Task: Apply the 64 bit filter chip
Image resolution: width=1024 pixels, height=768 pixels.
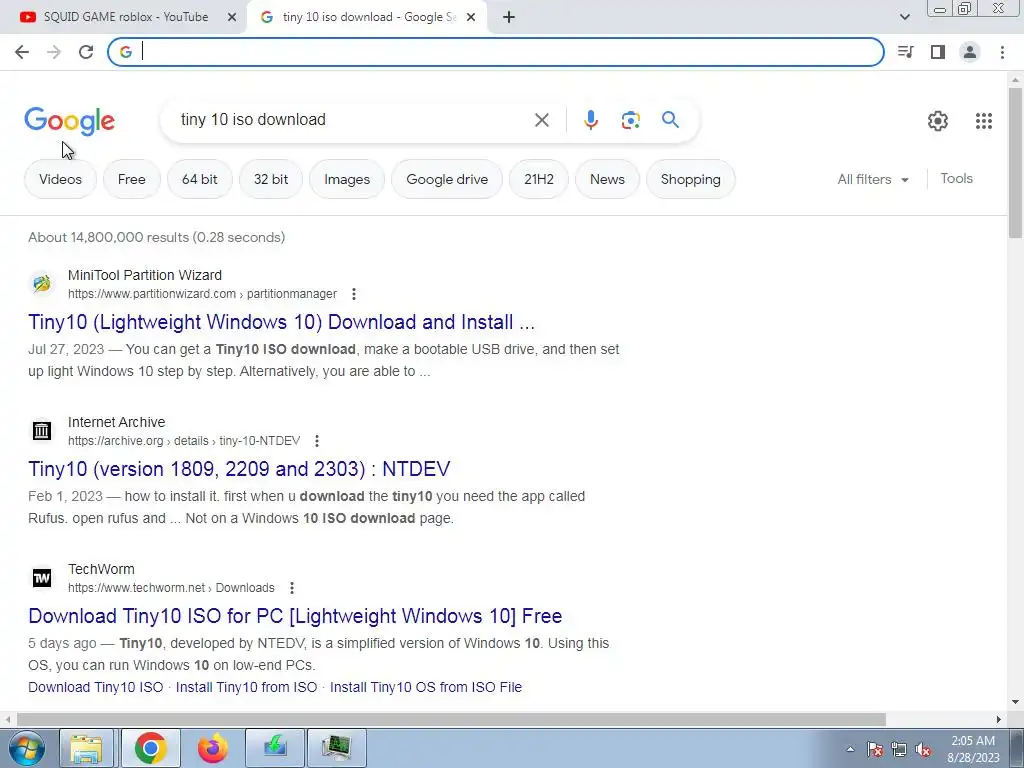Action: point(199,179)
